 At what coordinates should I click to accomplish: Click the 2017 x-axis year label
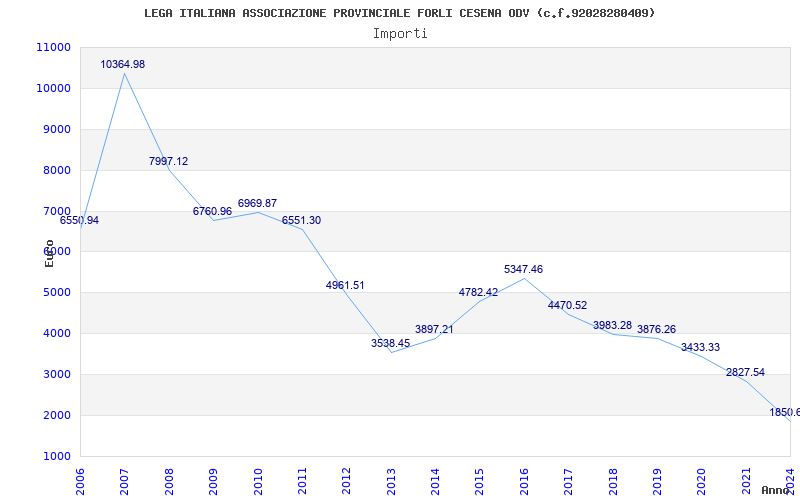tap(568, 481)
